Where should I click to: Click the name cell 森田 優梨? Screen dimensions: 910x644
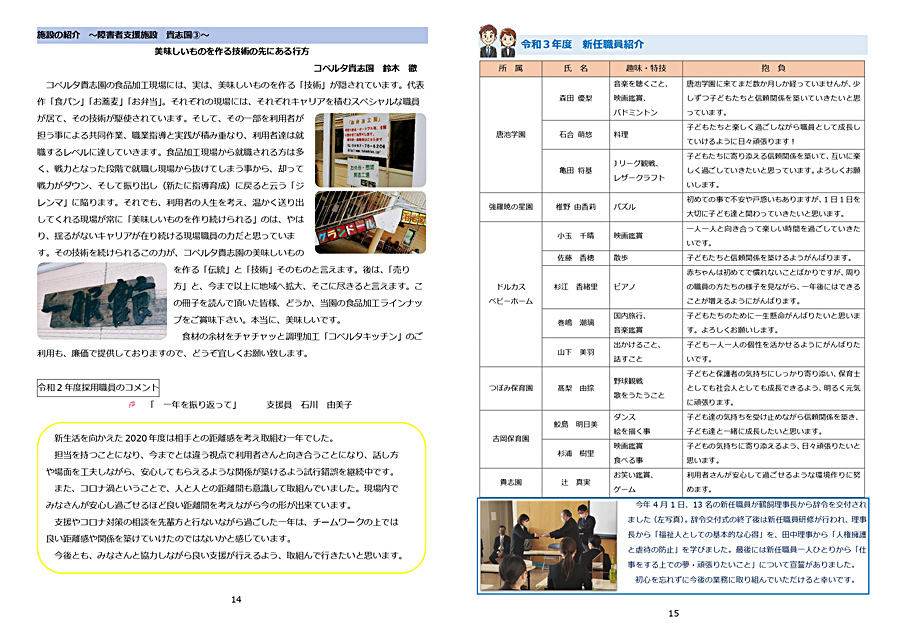click(576, 99)
